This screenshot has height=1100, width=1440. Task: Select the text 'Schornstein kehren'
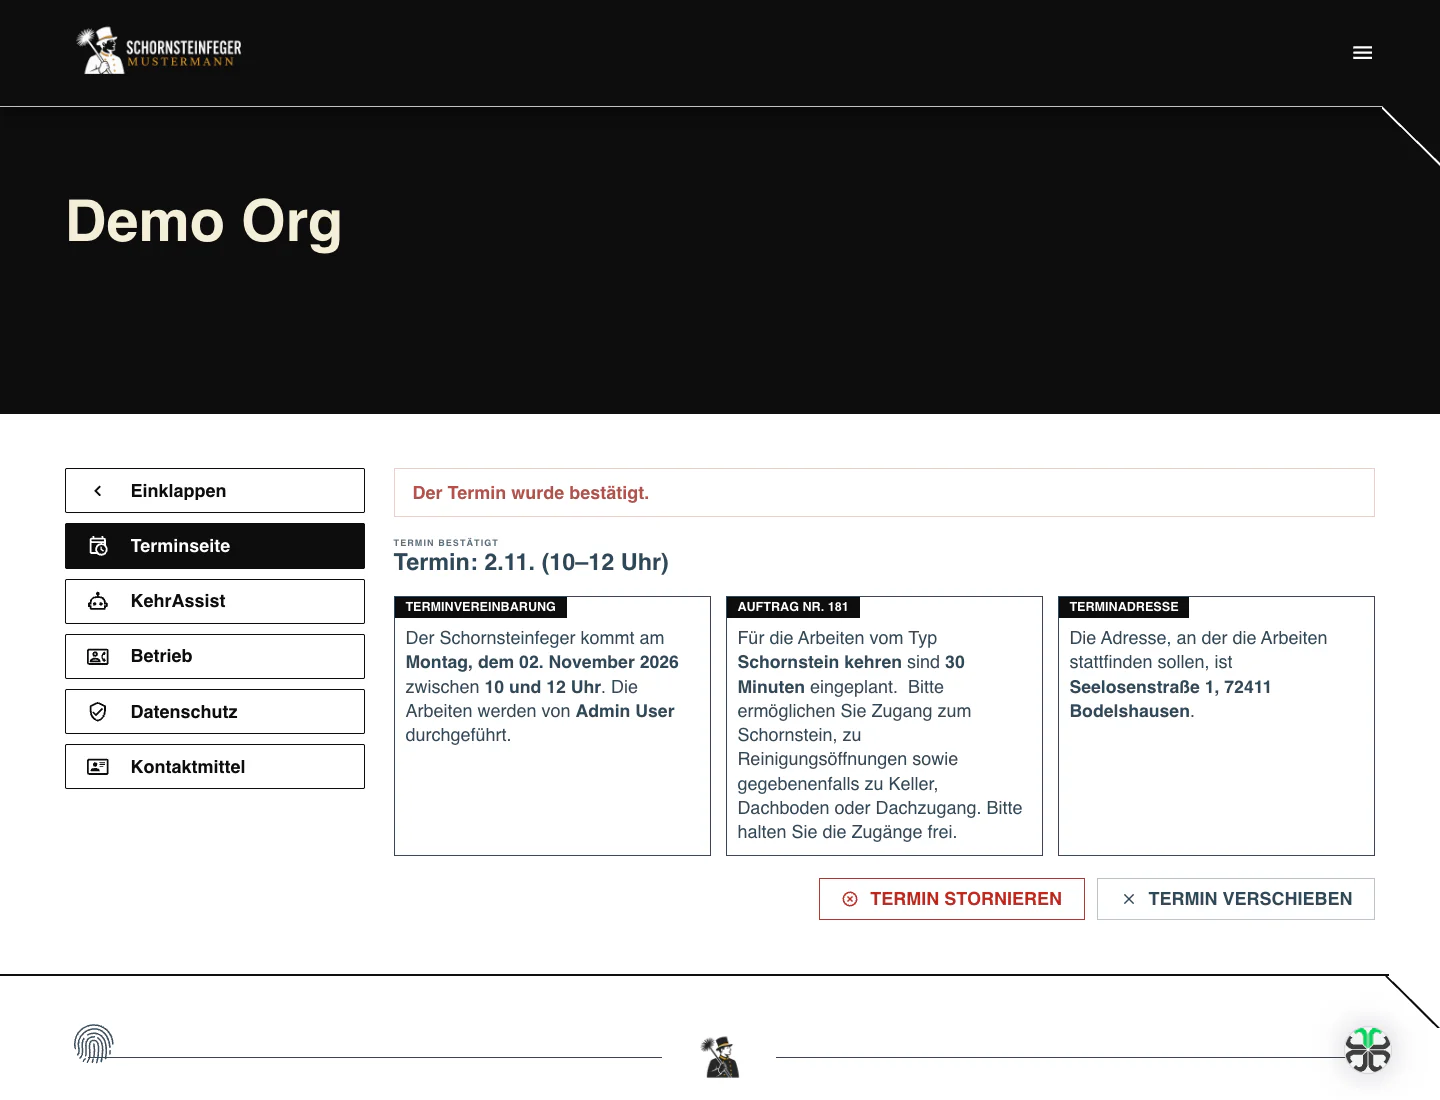819,662
